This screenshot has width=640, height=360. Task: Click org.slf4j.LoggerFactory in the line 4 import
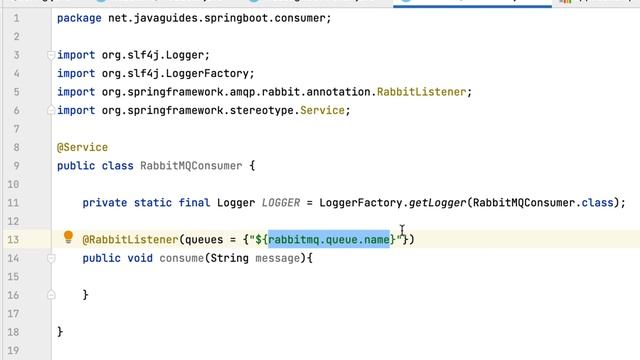(175, 73)
